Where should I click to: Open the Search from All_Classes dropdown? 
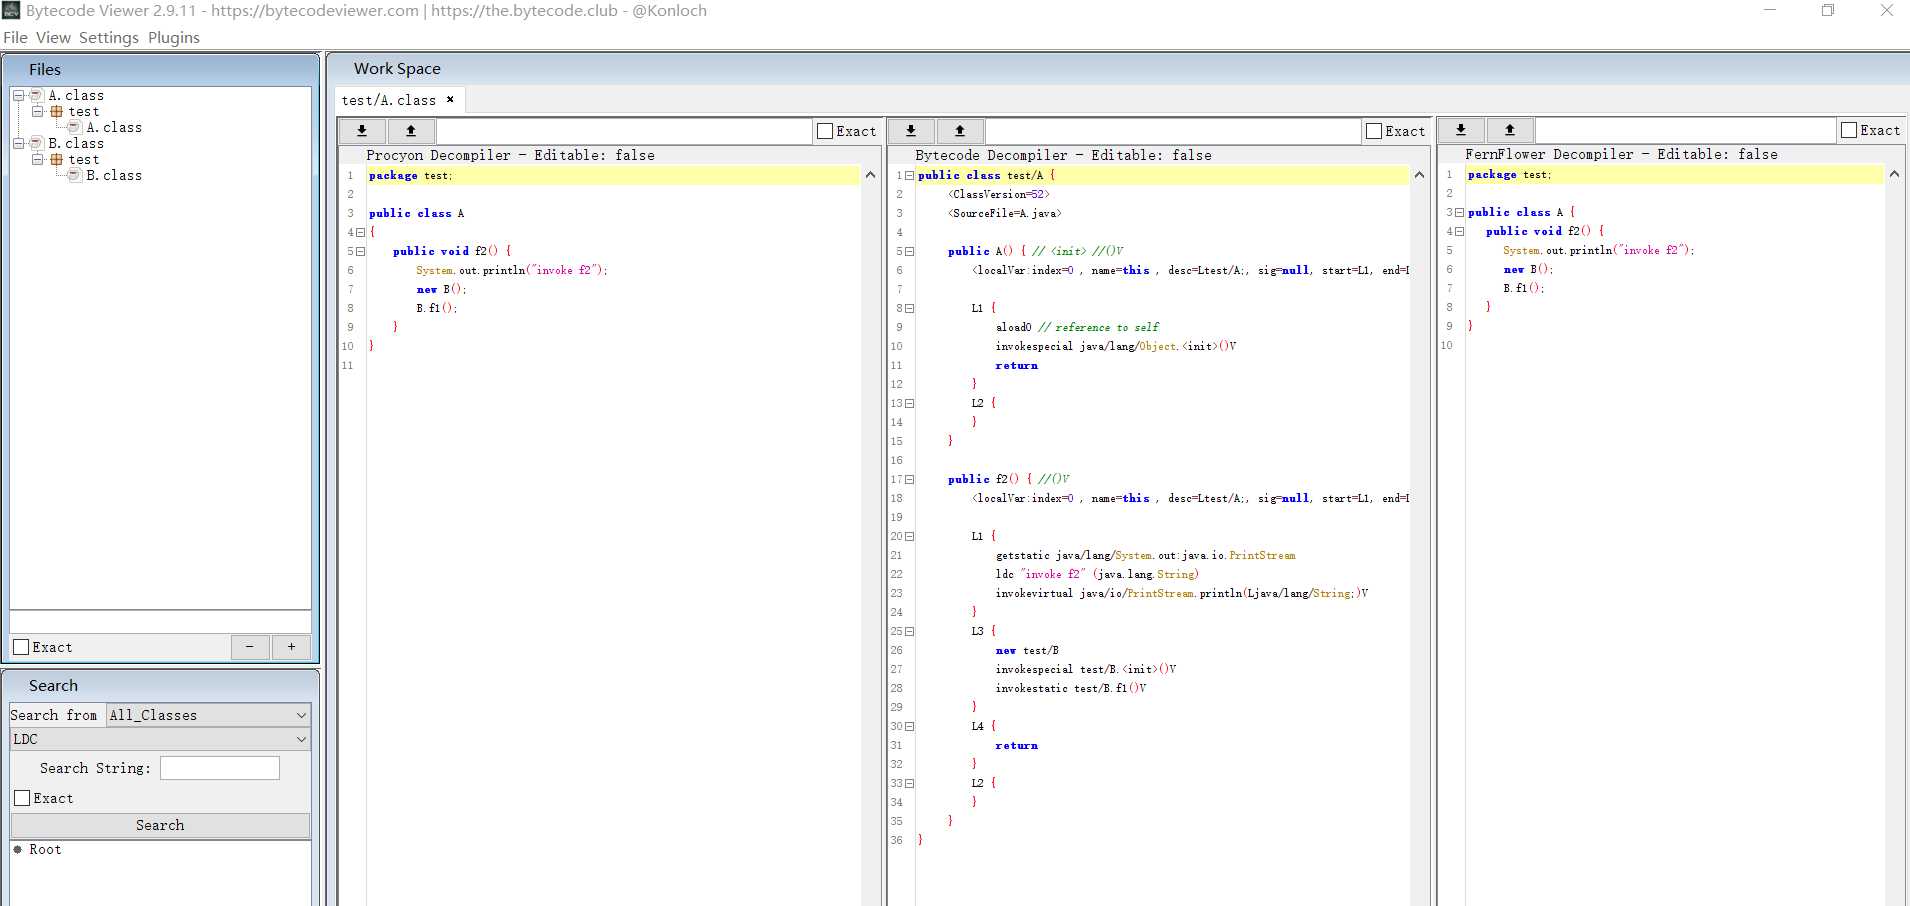(x=208, y=715)
